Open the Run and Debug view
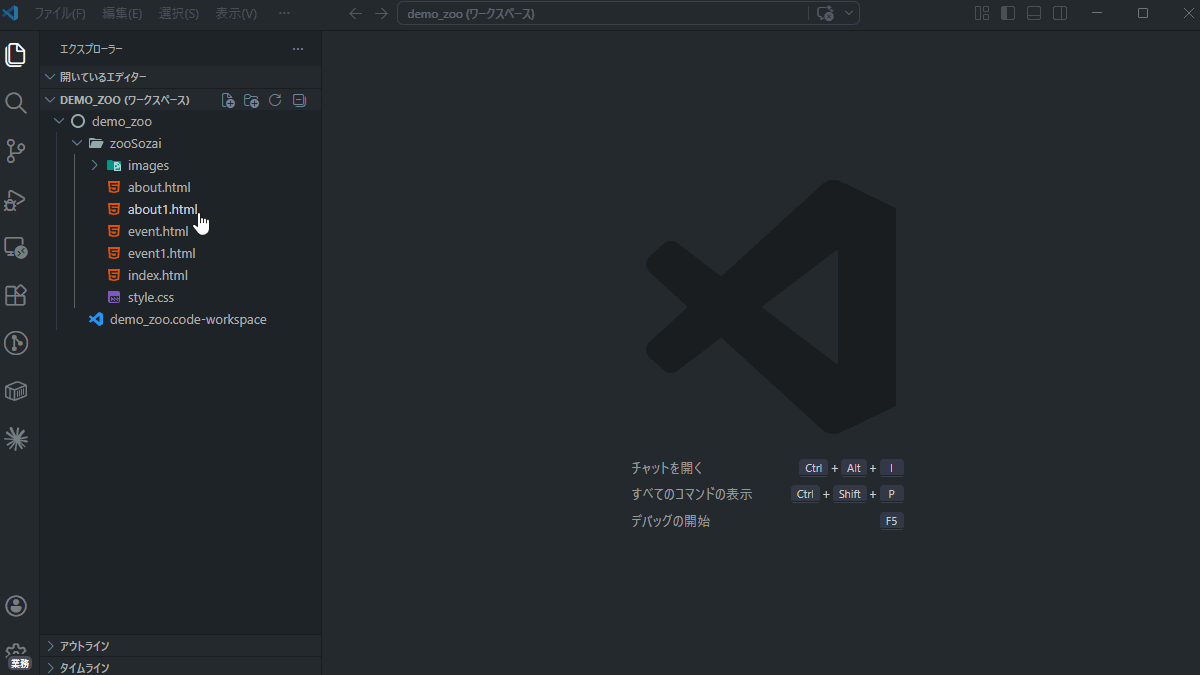This screenshot has height=675, width=1200. [x=16, y=199]
